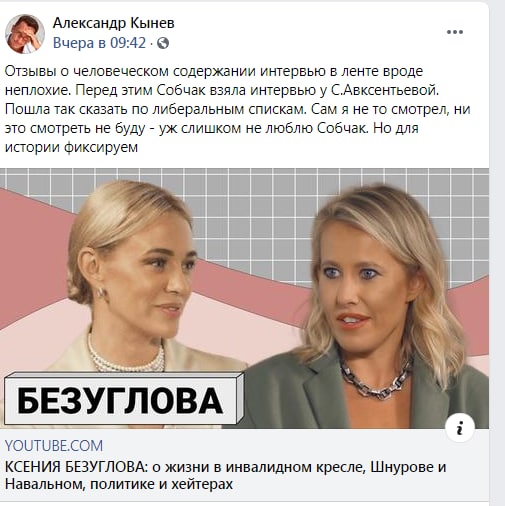Open Александр Кынев's profile picture

click(25, 34)
